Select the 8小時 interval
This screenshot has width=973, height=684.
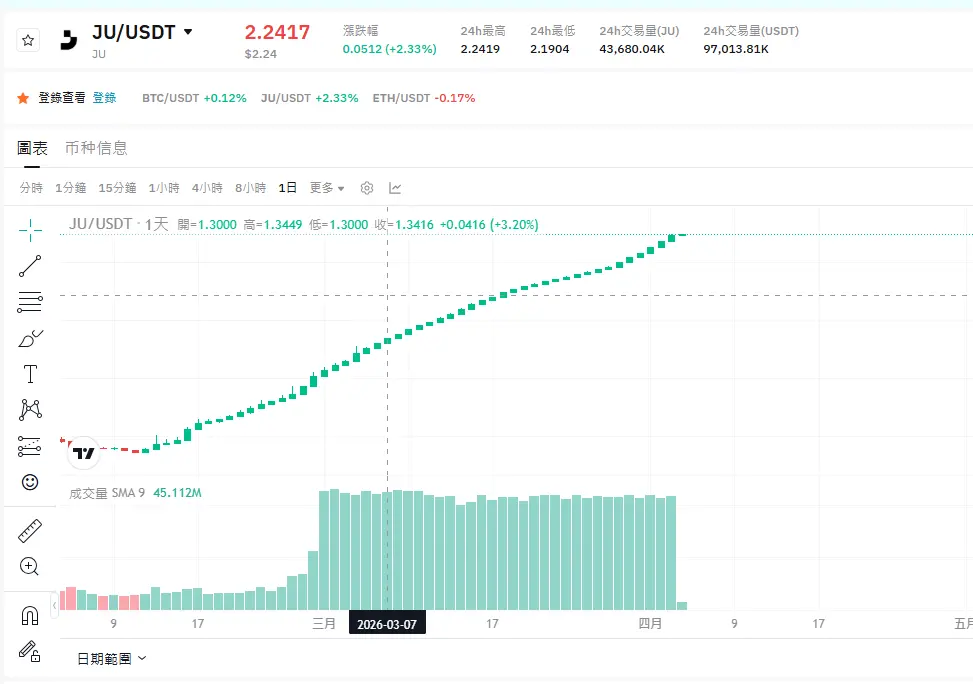[x=251, y=187]
